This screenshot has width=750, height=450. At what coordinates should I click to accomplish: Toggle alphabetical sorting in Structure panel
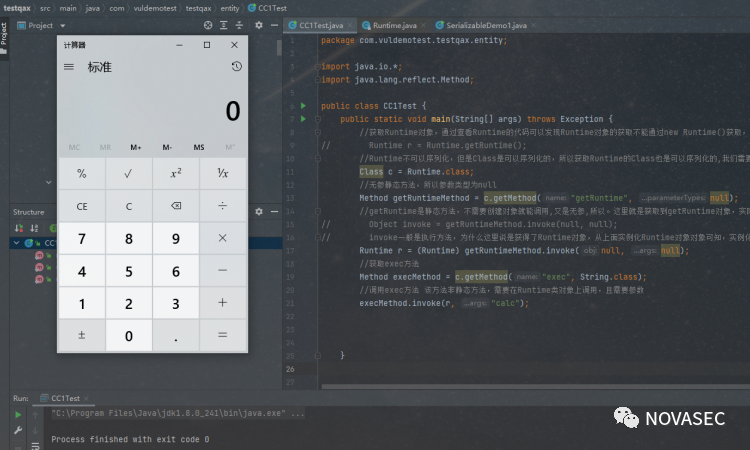[x=34, y=228]
